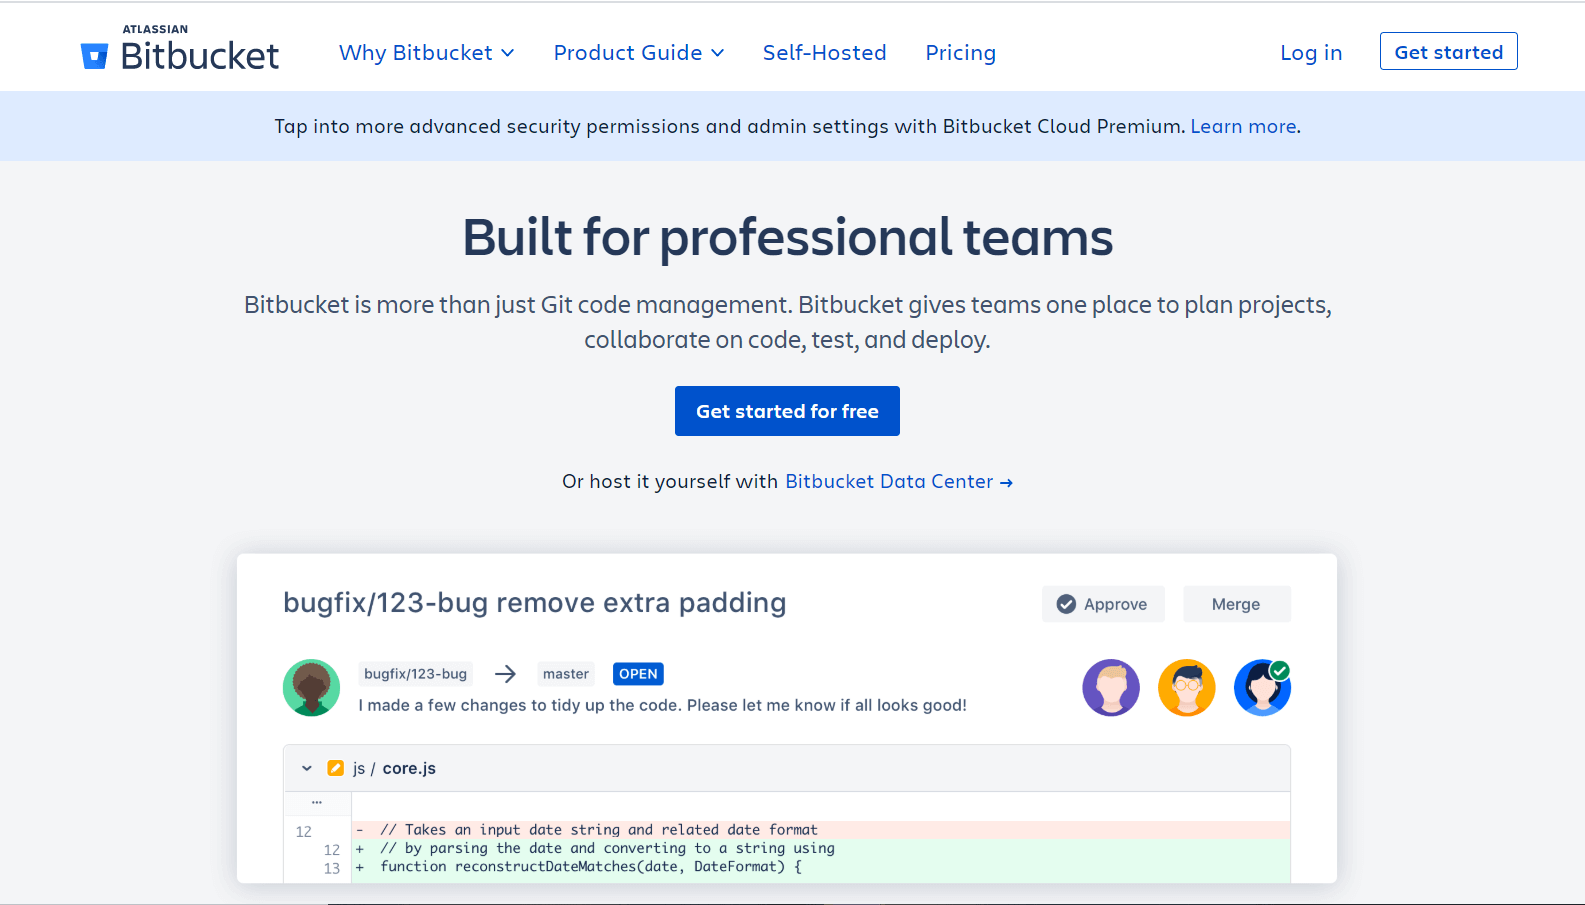The width and height of the screenshot is (1585, 905).
Task: Follow the Learn more link in banner
Action: [x=1243, y=127]
